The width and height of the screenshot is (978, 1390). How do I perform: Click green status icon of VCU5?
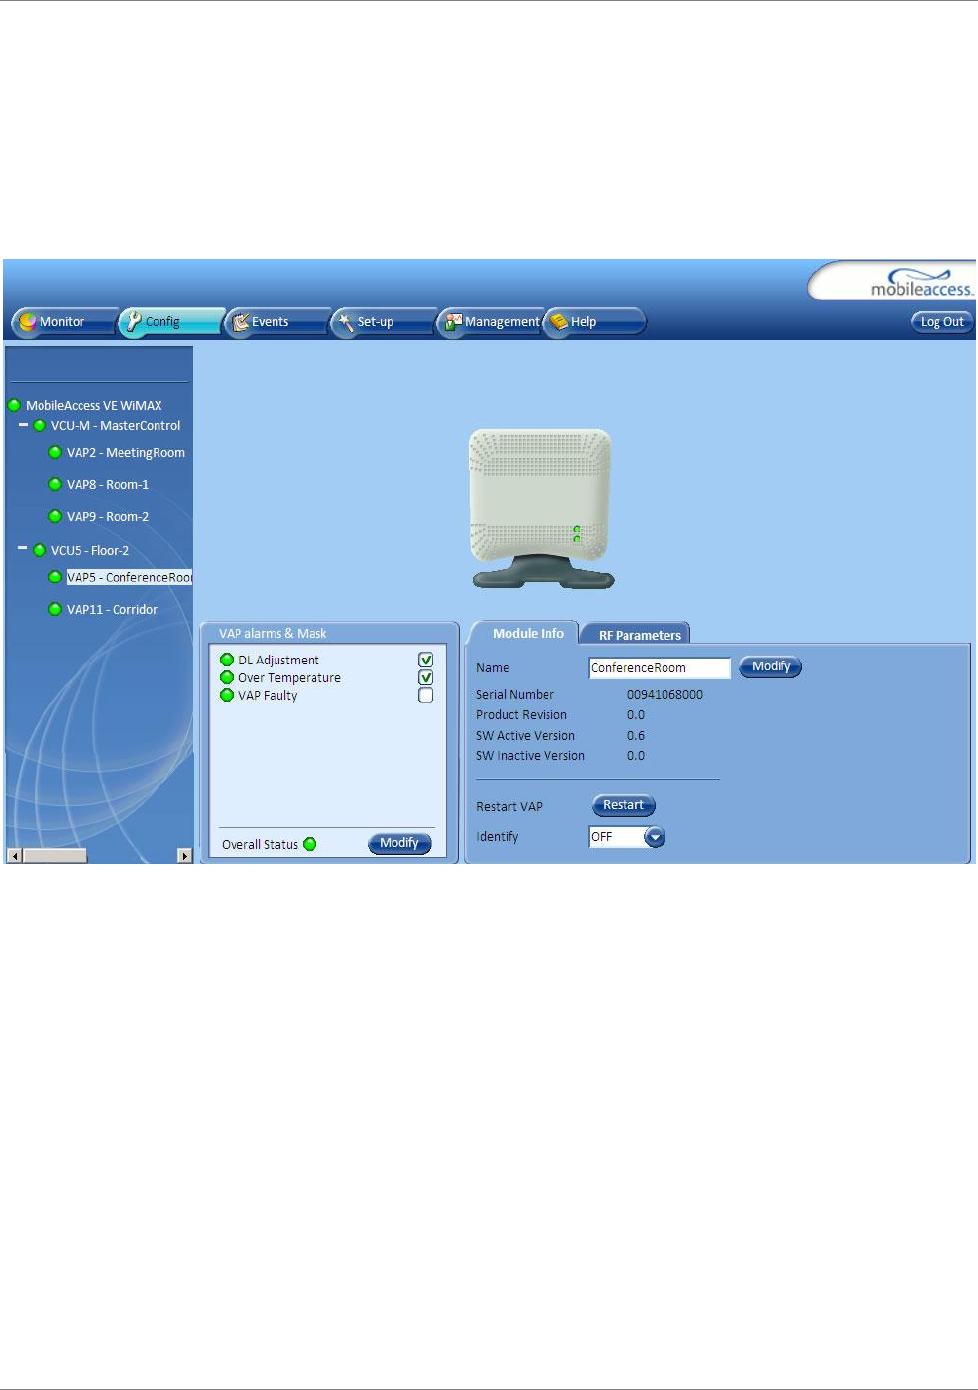(40, 551)
